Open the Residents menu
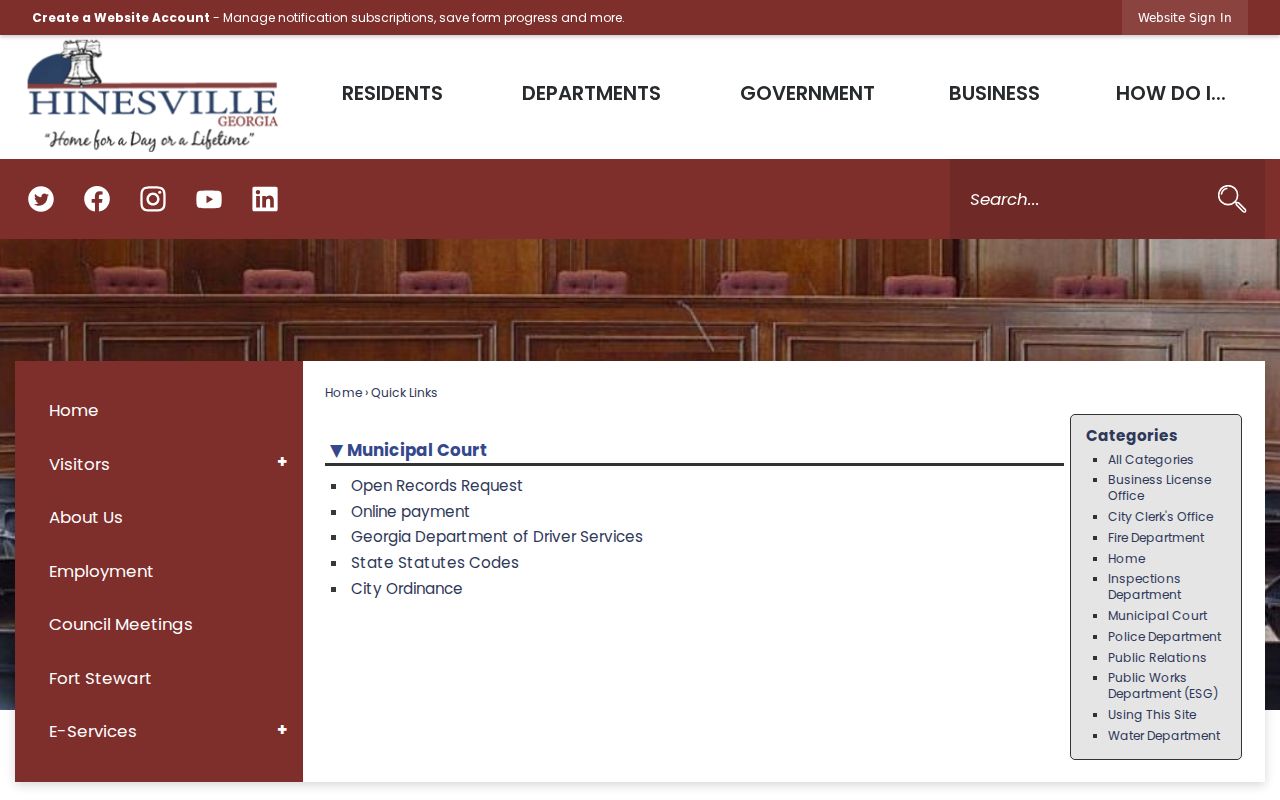 click(392, 93)
